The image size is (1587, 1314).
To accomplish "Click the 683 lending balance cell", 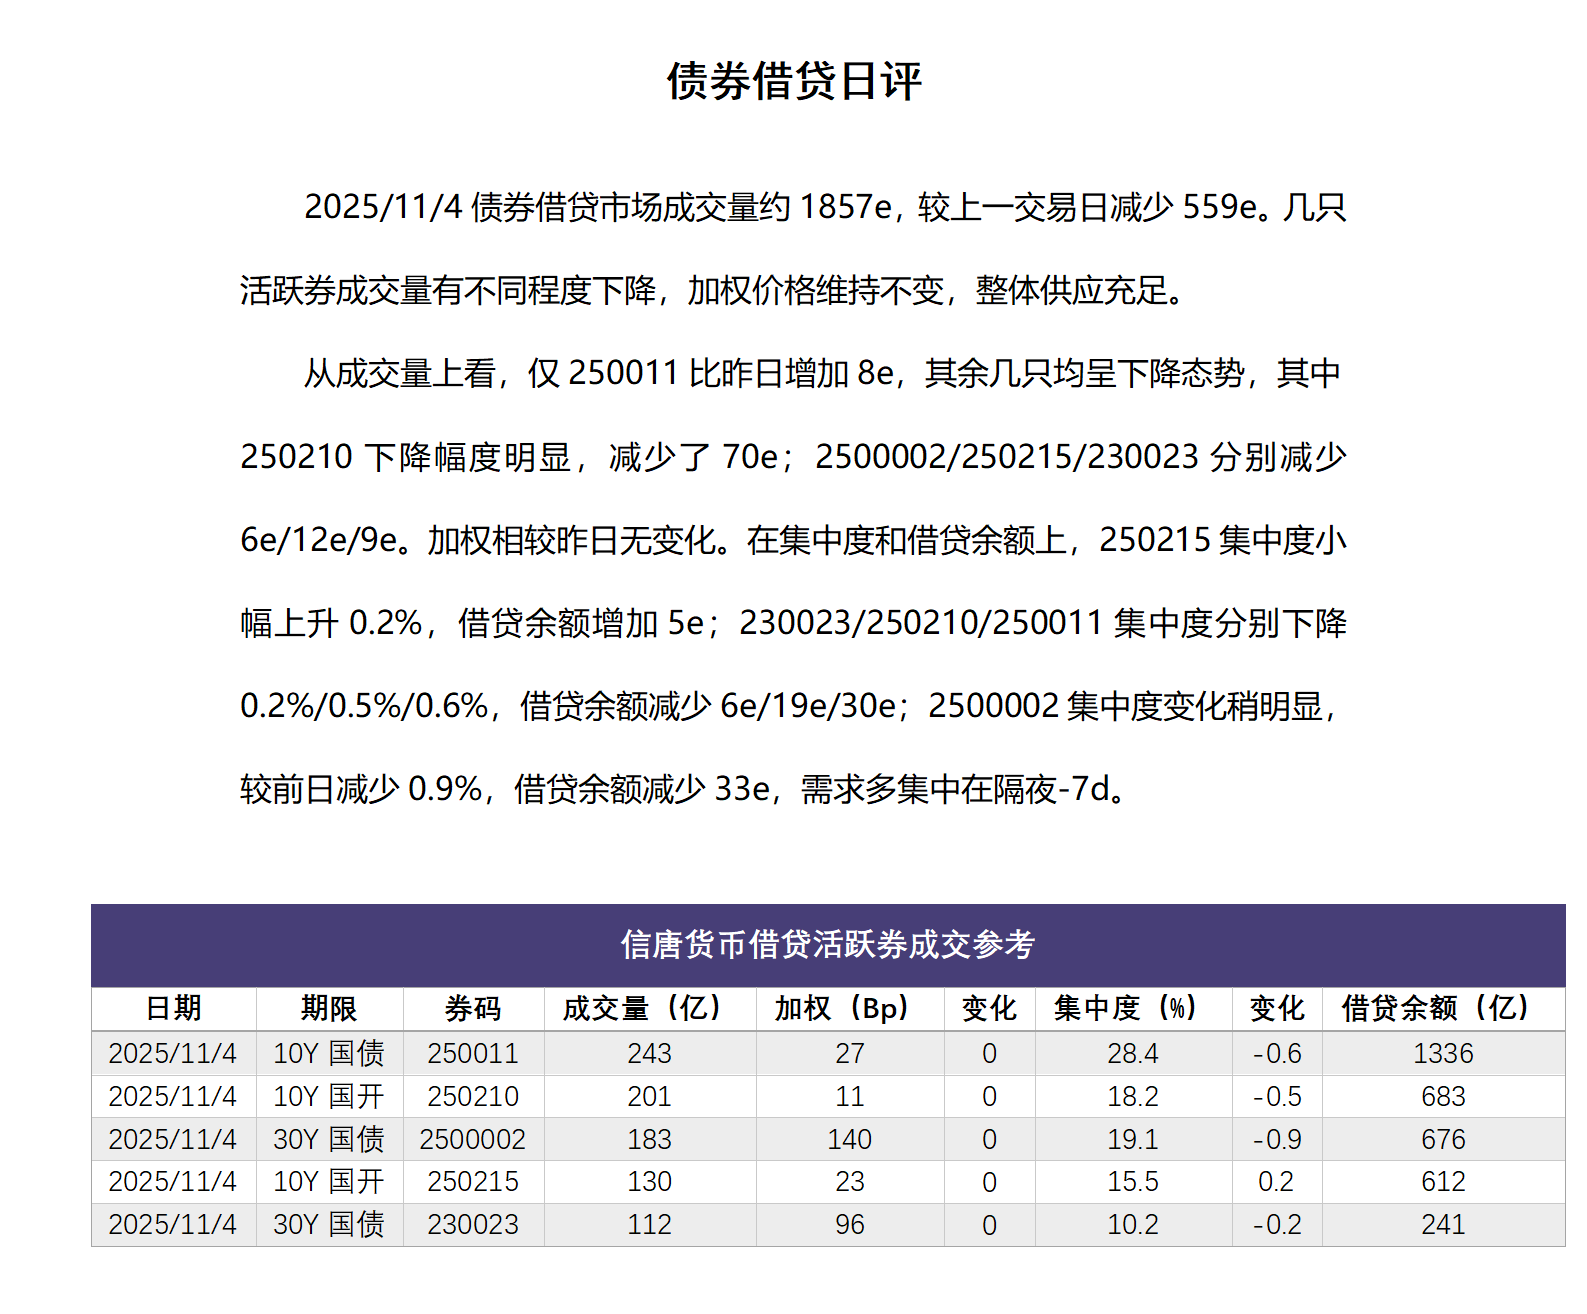I will point(1442,1096).
